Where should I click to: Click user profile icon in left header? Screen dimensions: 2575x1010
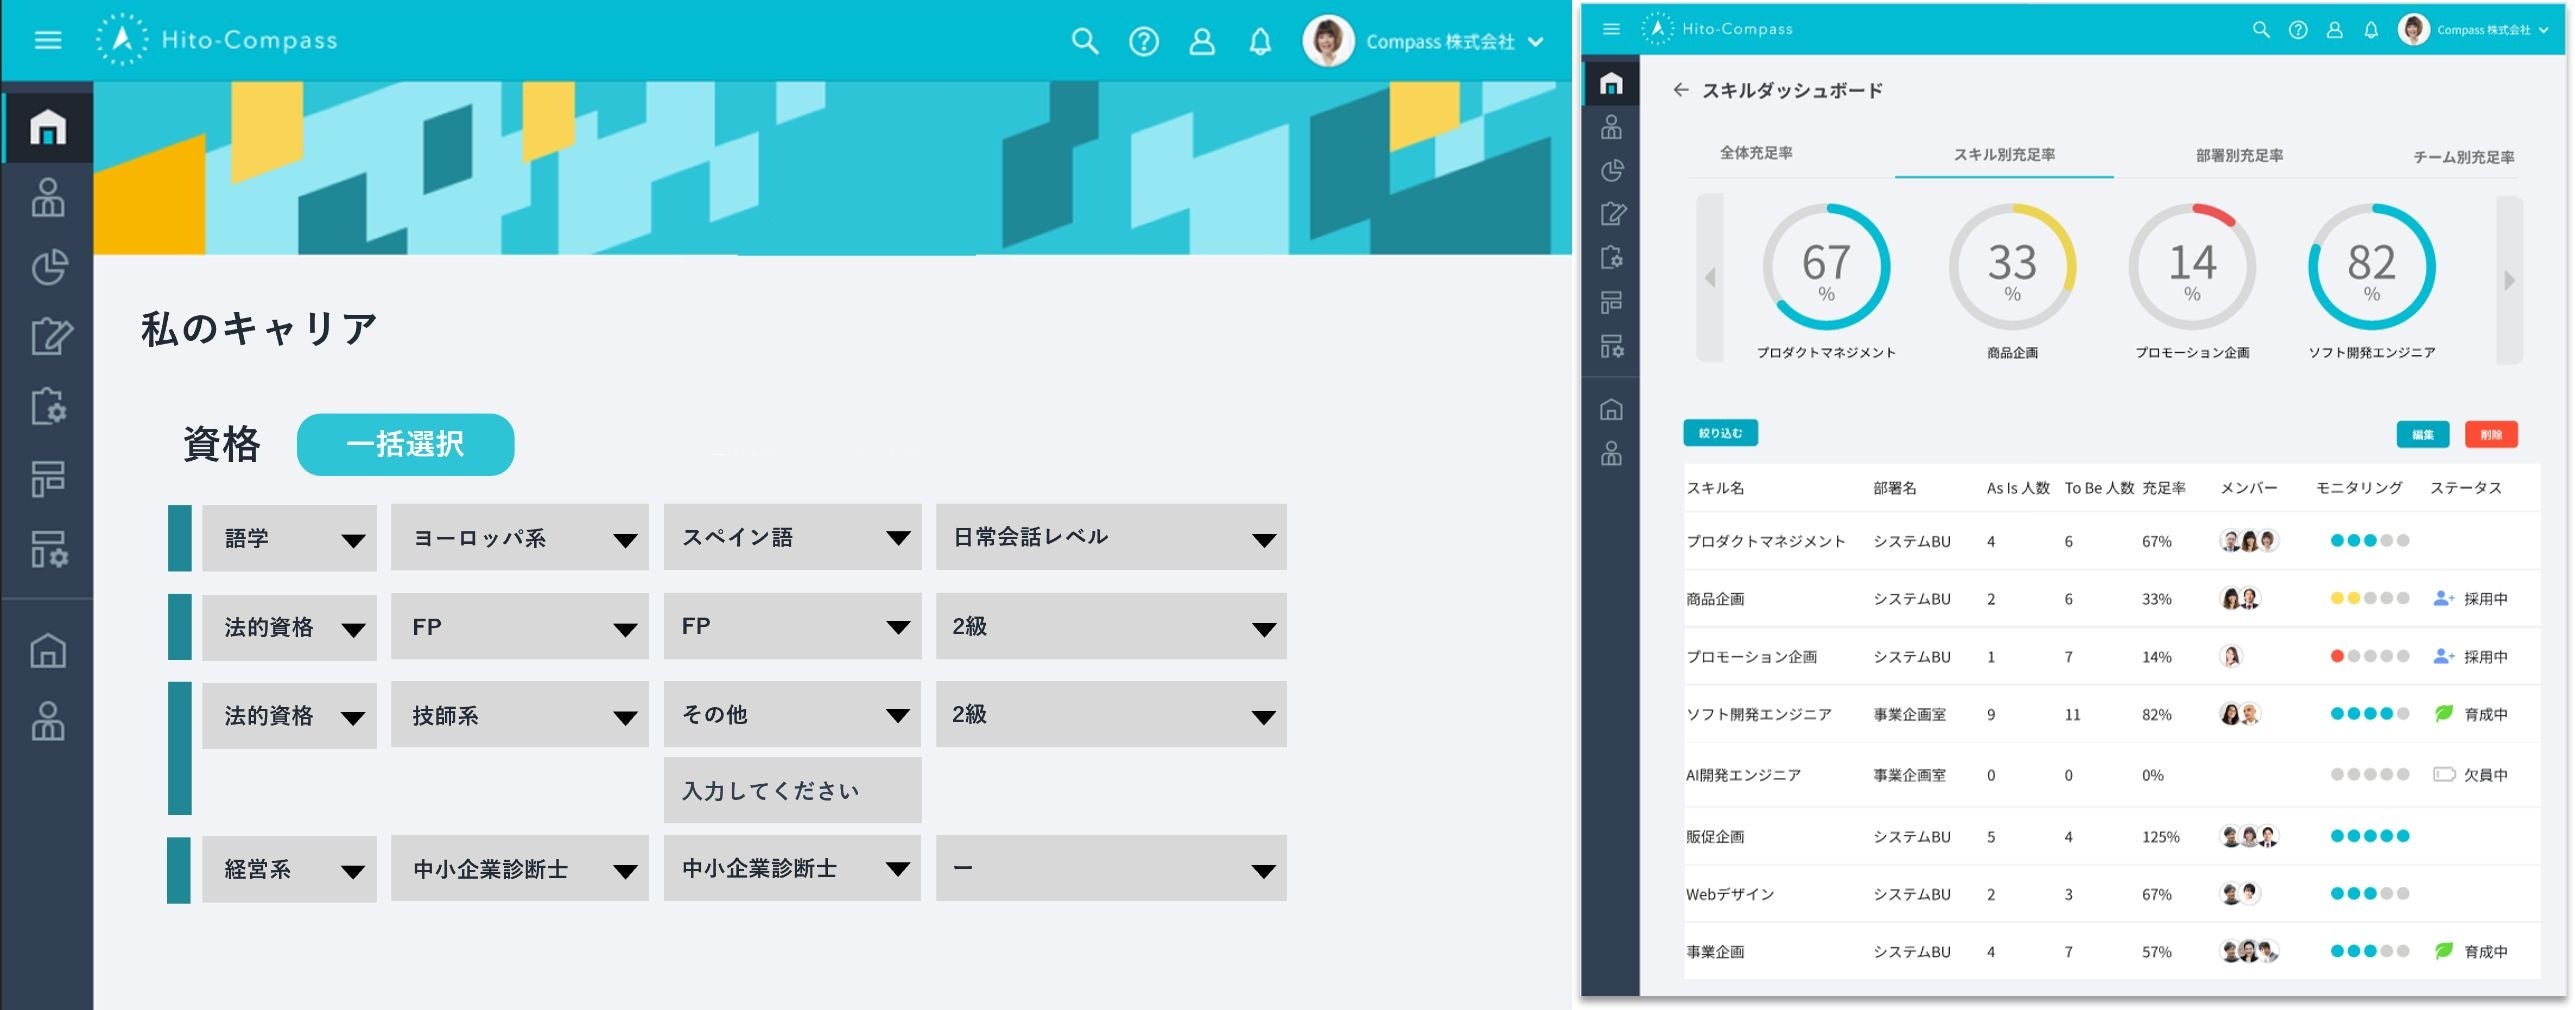point(1202,41)
